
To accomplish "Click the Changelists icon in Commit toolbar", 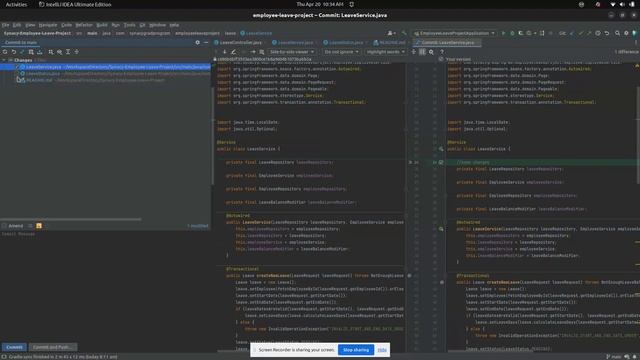I will (31, 52).
